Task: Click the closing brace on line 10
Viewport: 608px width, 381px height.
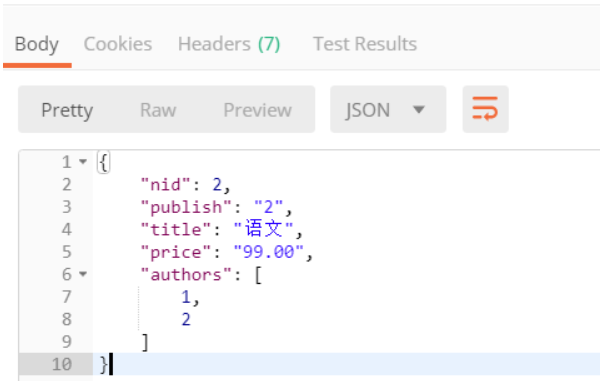Action: pos(104,365)
